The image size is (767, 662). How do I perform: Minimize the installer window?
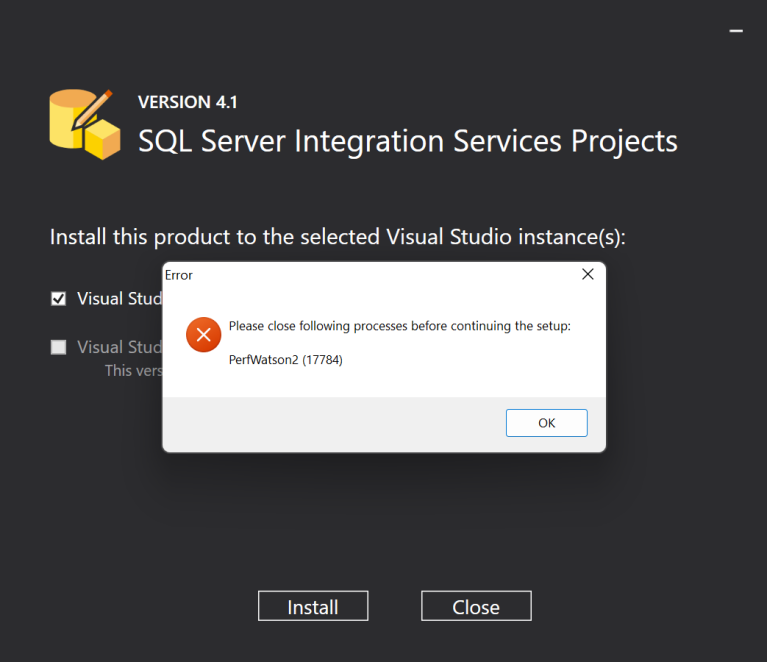tap(736, 32)
